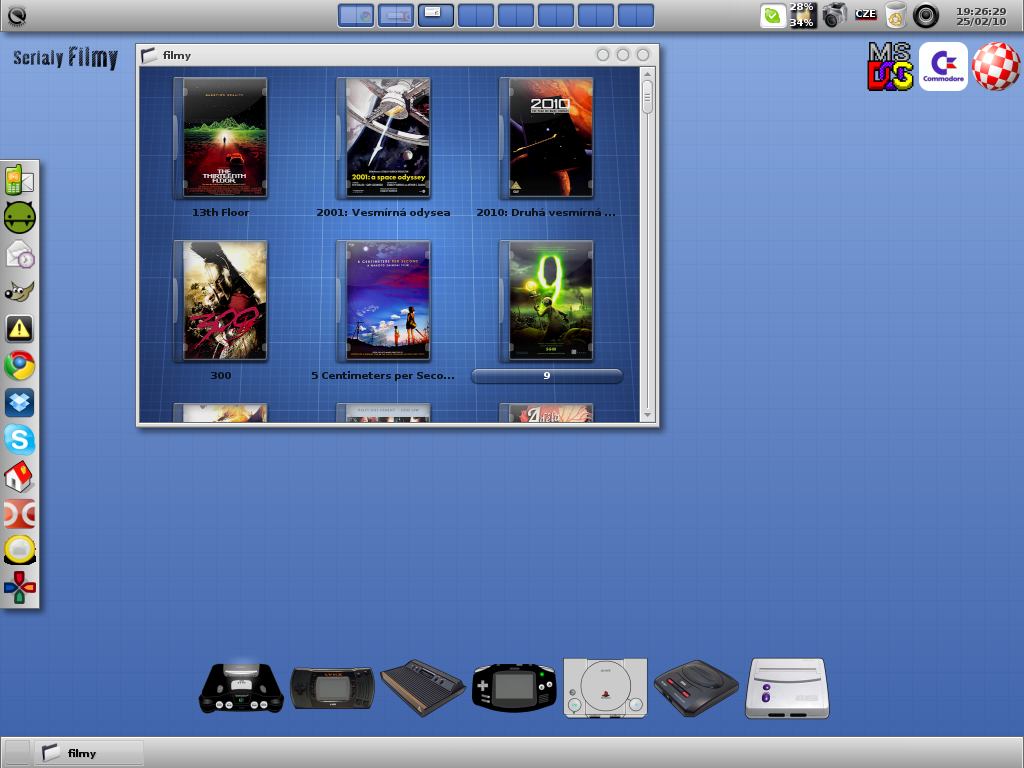1024x768 pixels.
Task: Click the 28% 34% system monitor widget
Action: pos(803,15)
